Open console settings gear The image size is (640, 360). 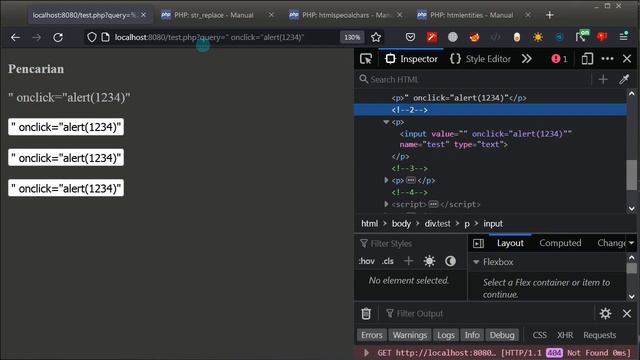tap(605, 313)
